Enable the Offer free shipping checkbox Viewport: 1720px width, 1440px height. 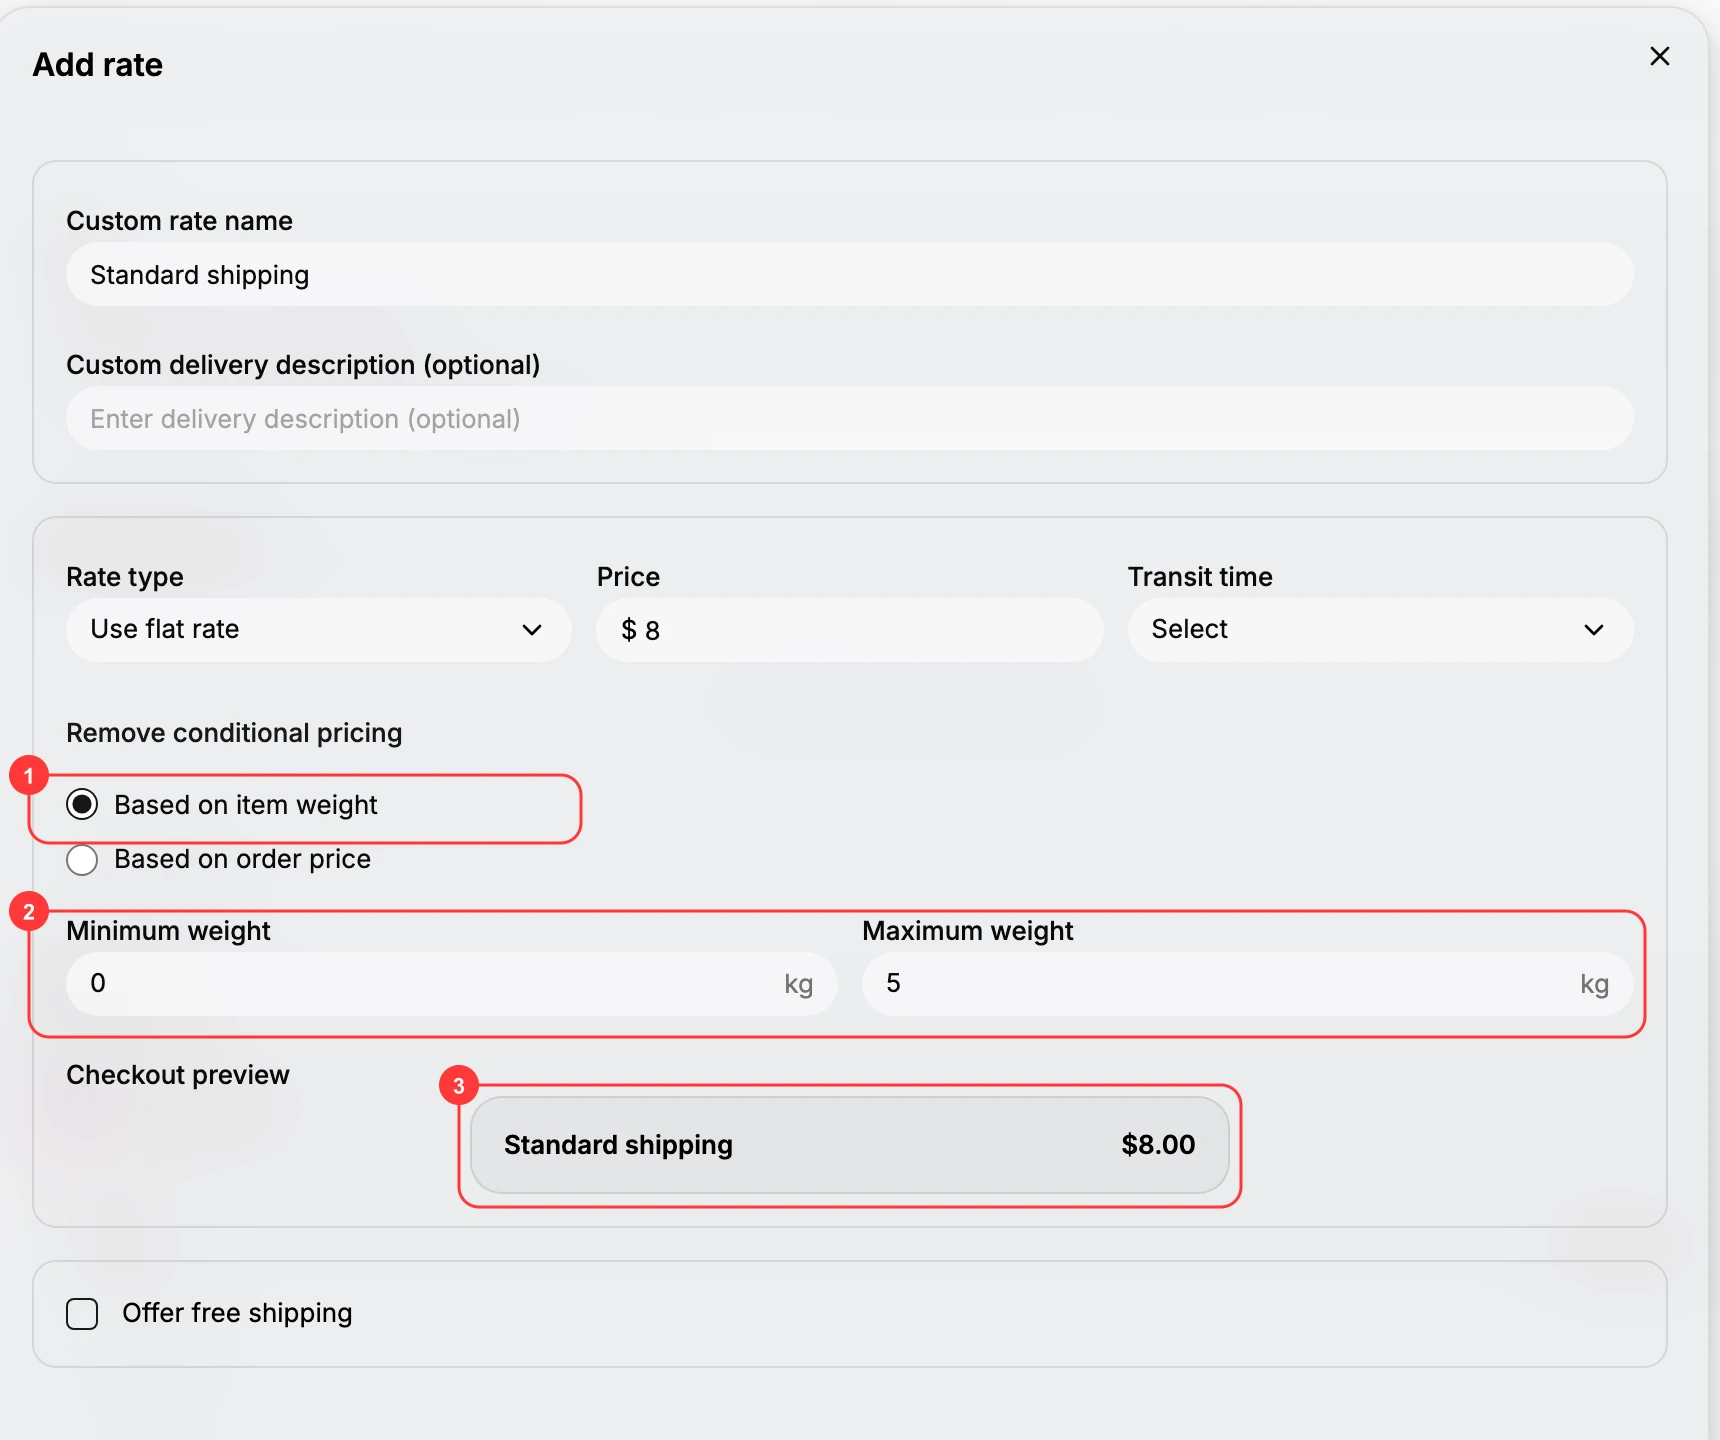point(82,1314)
